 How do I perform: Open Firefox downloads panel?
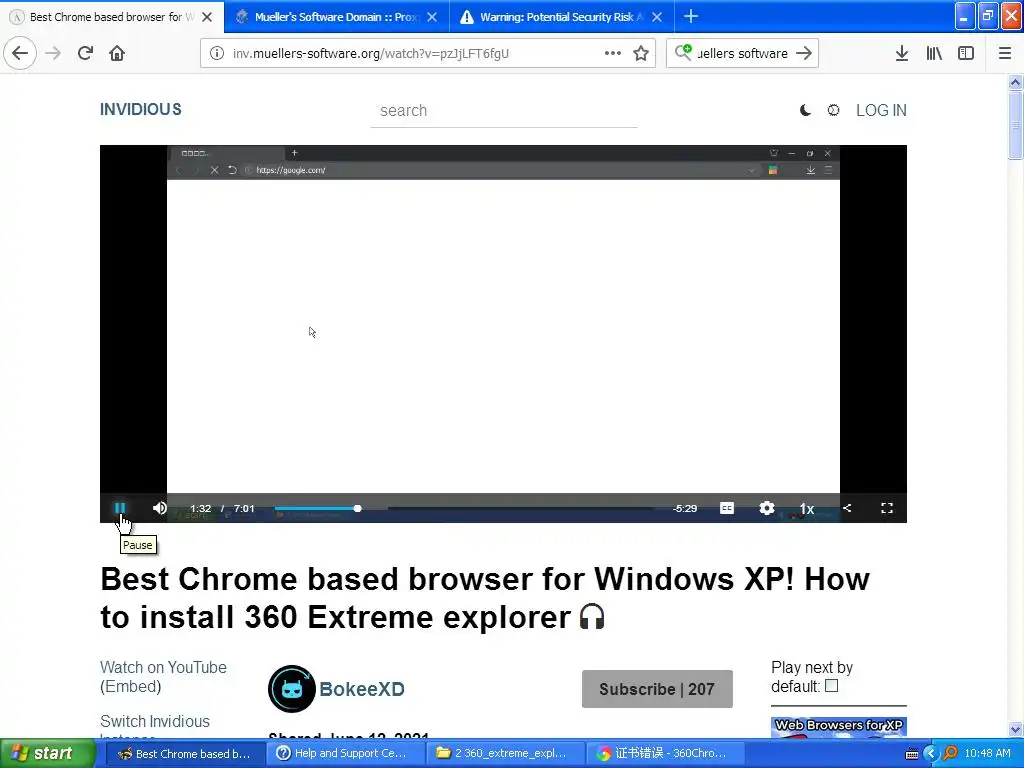point(902,54)
